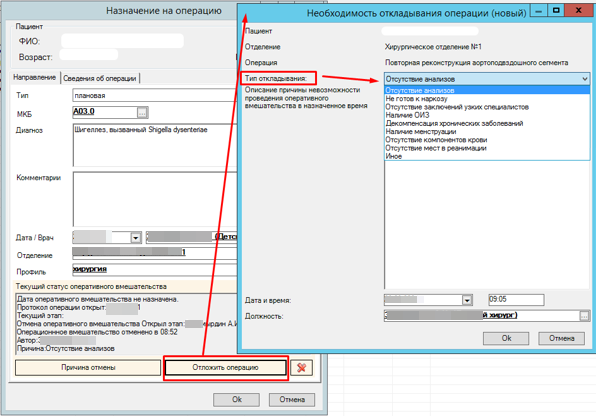This screenshot has height=416, width=596.
Task: Click the time field showing 09:05
Action: coord(516,300)
